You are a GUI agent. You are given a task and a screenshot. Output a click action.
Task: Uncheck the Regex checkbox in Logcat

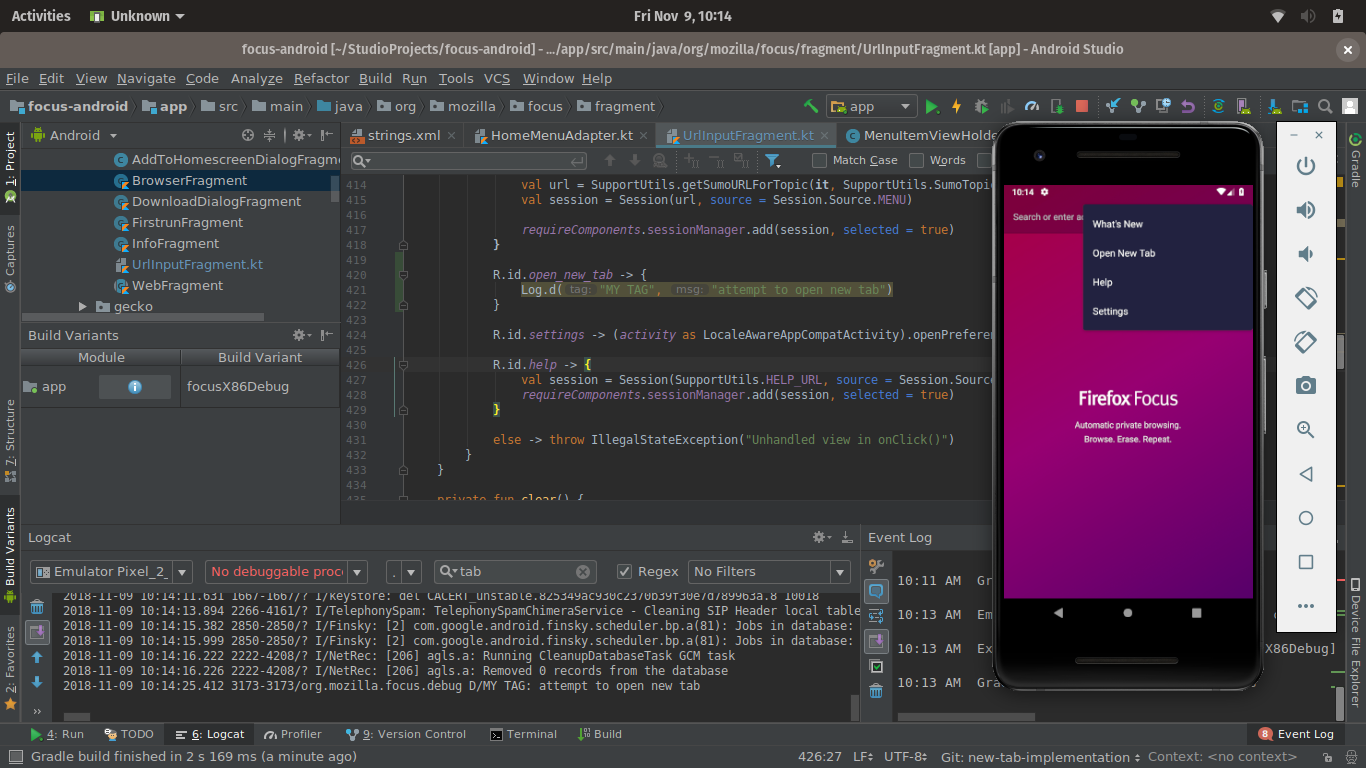(x=625, y=572)
